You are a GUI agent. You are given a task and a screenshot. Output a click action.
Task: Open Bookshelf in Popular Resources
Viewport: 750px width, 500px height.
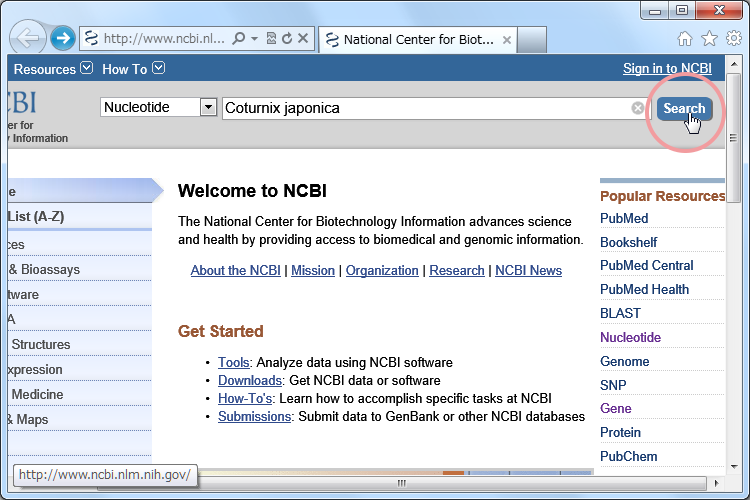[x=629, y=242]
